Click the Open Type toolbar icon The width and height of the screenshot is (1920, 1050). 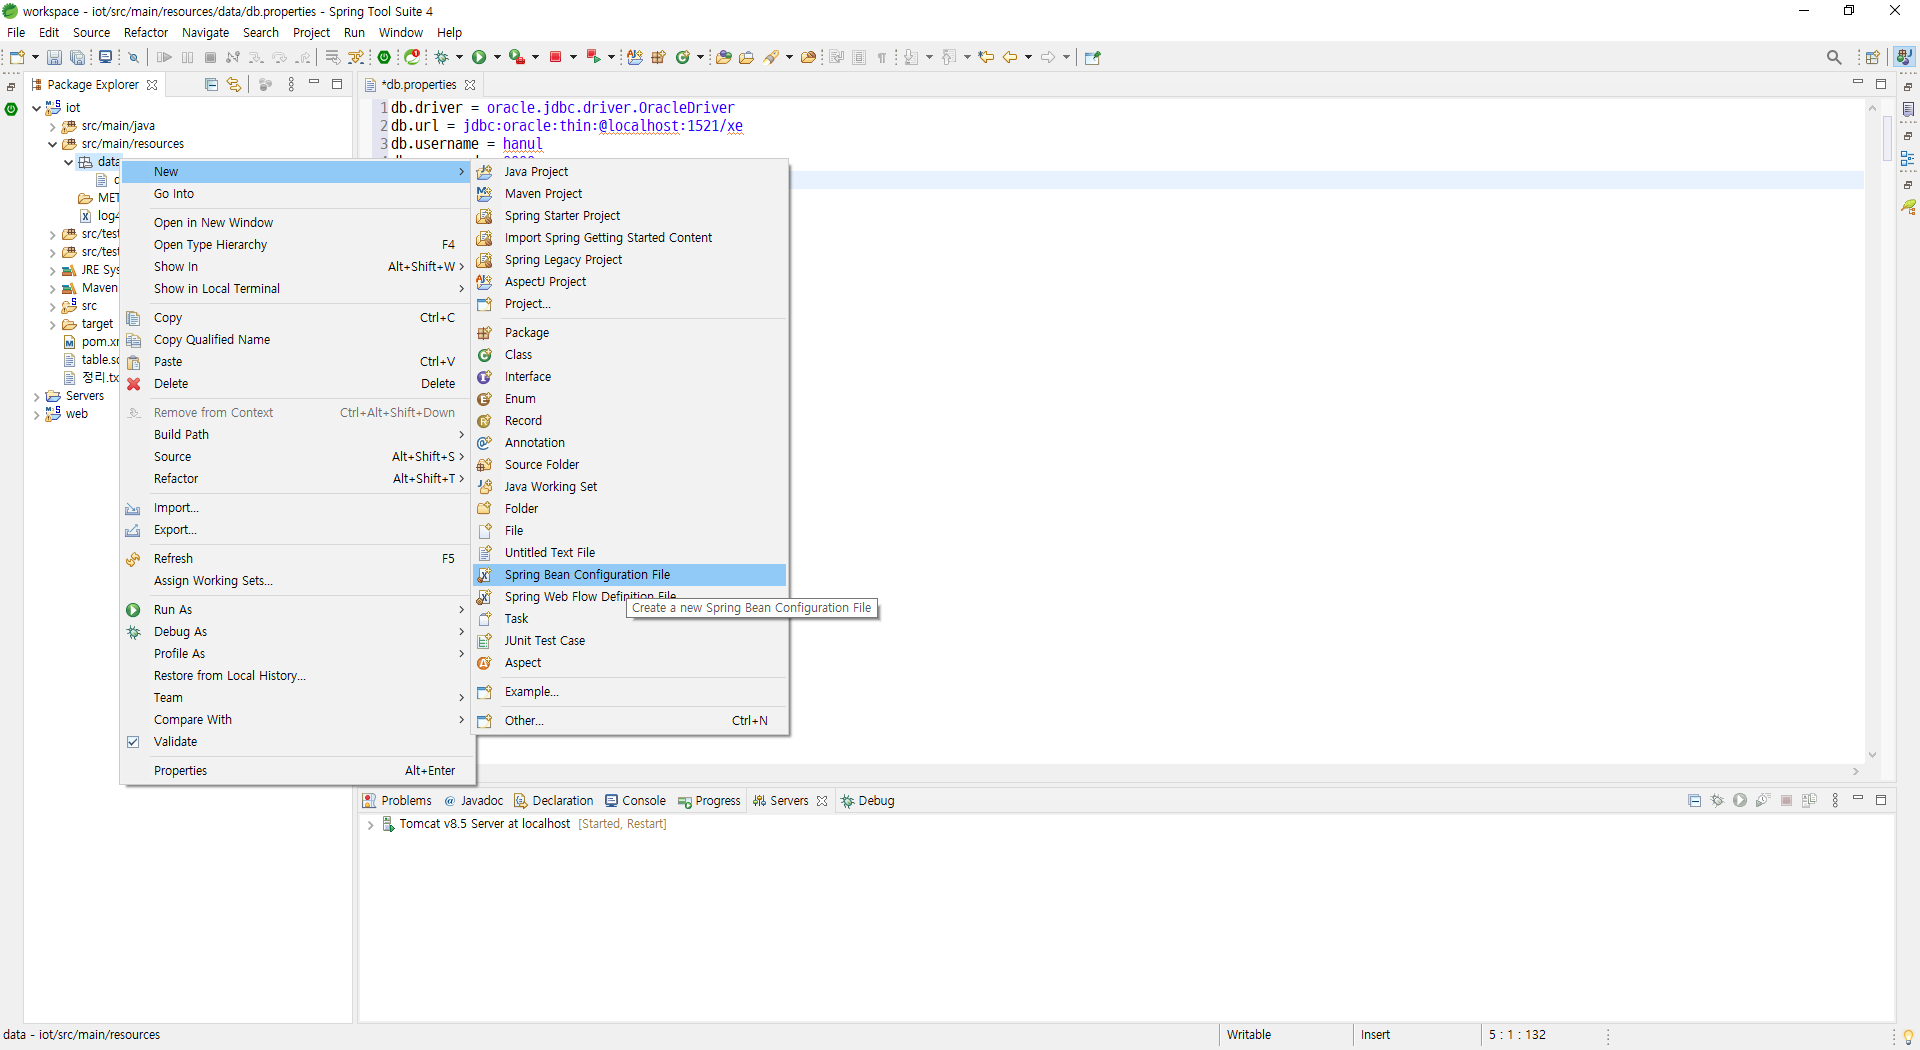[x=724, y=57]
